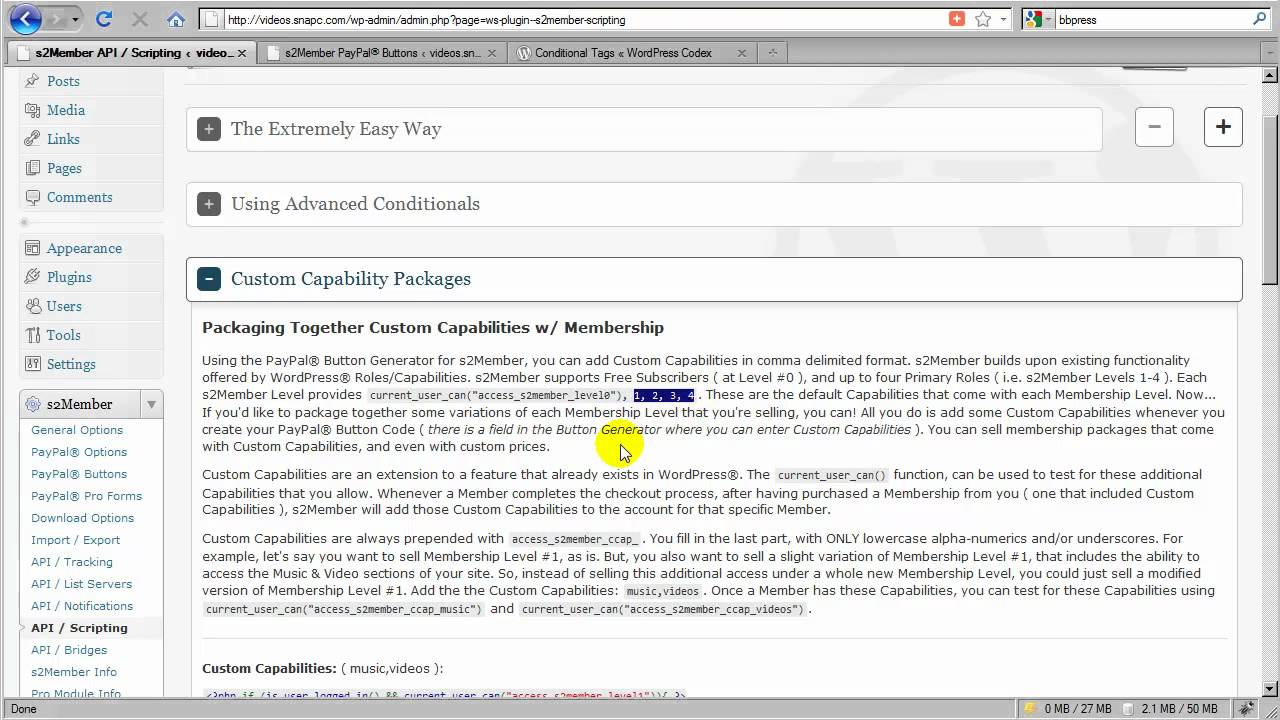The width and height of the screenshot is (1280, 720).
Task: Bookmark this page with the star icon
Action: (x=983, y=19)
